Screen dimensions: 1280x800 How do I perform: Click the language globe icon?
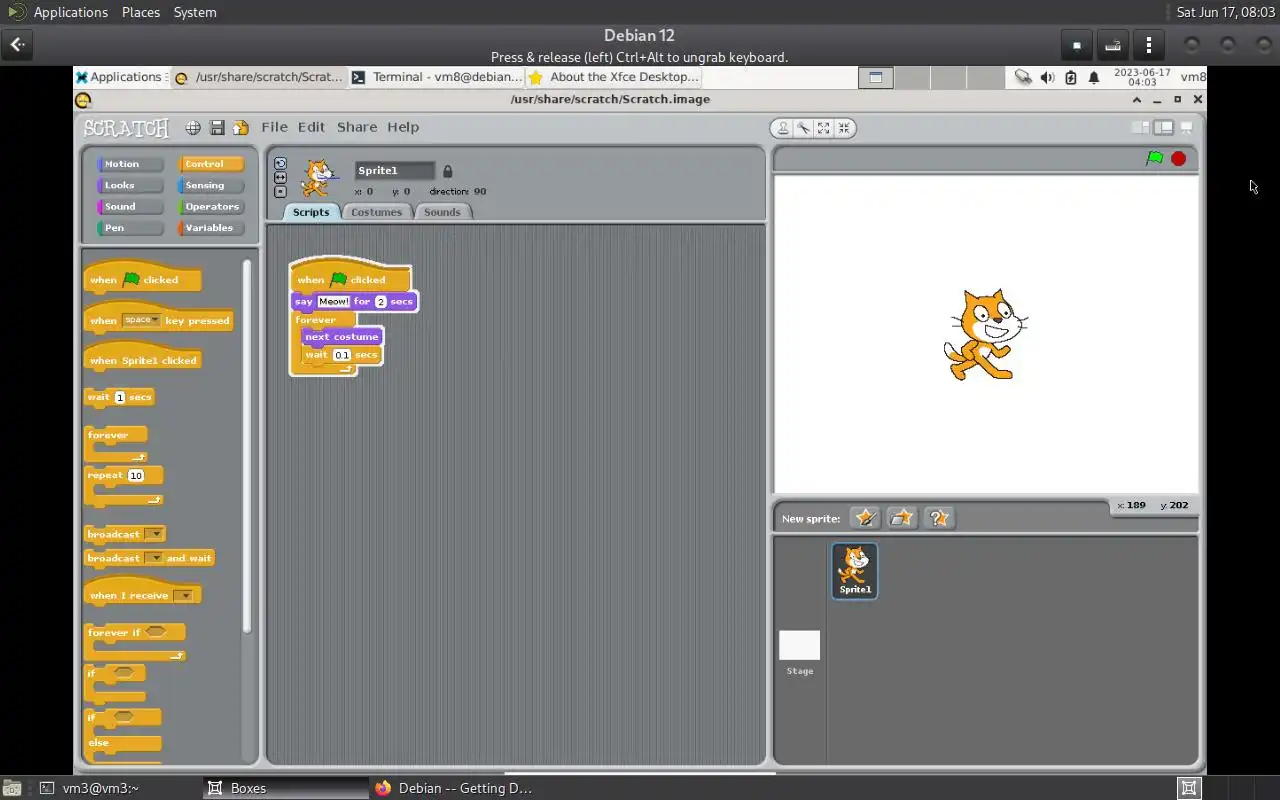(x=192, y=128)
